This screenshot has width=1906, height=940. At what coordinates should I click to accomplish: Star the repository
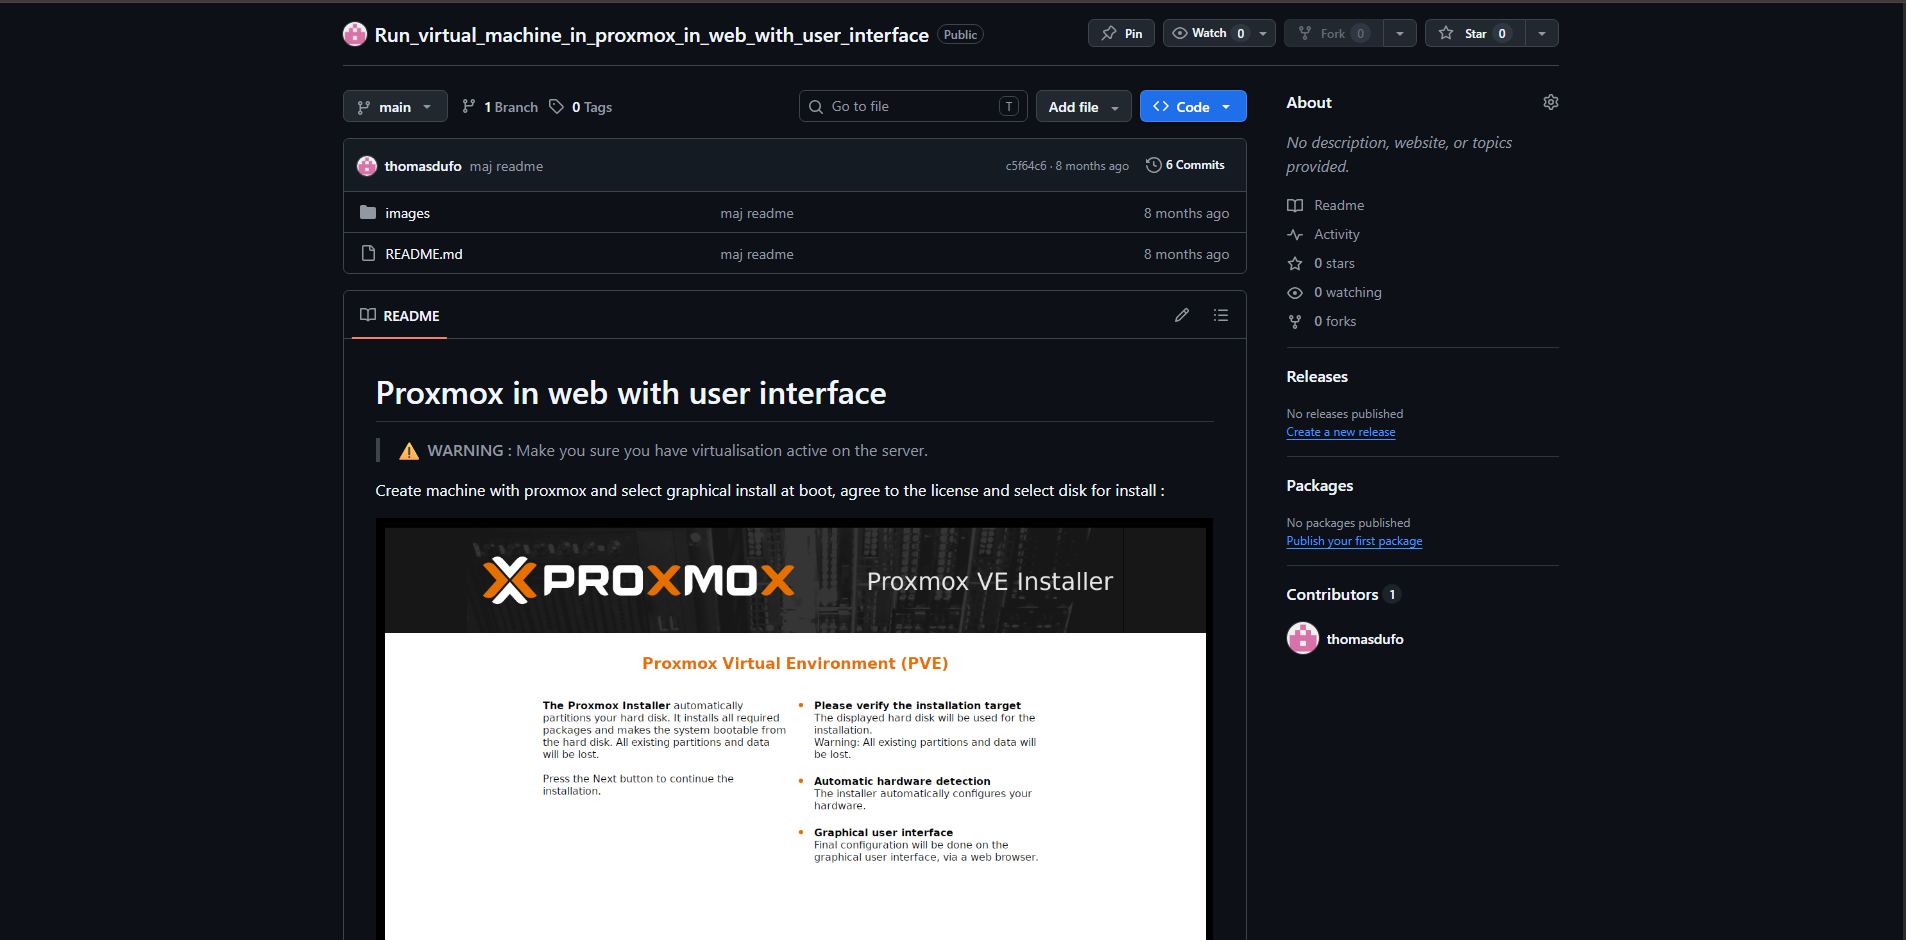pyautogui.click(x=1475, y=33)
